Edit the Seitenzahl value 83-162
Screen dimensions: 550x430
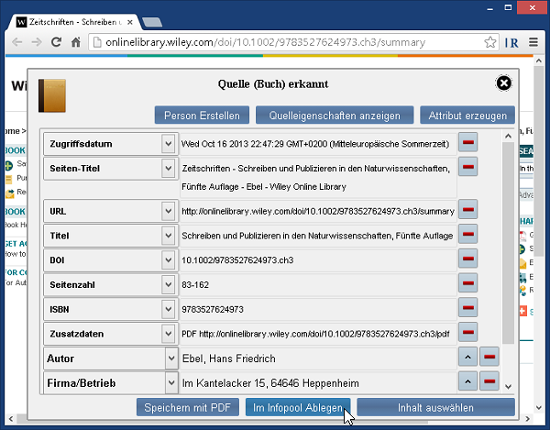(318, 285)
